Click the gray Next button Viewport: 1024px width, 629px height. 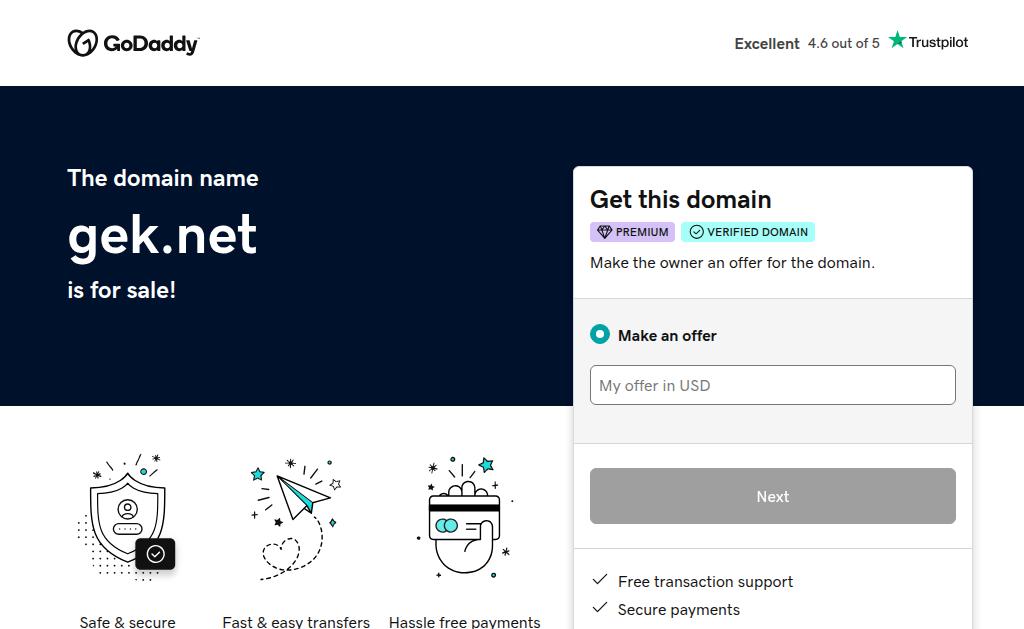773,496
